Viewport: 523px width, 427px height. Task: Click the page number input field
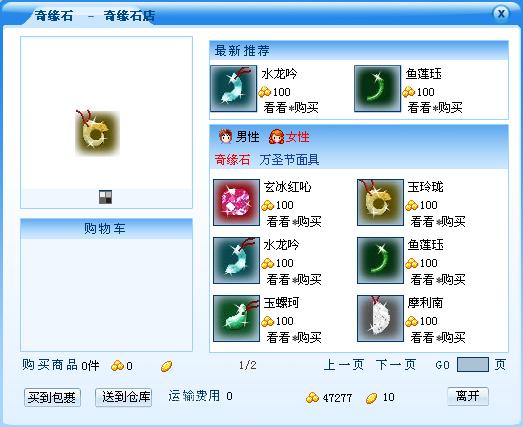473,365
